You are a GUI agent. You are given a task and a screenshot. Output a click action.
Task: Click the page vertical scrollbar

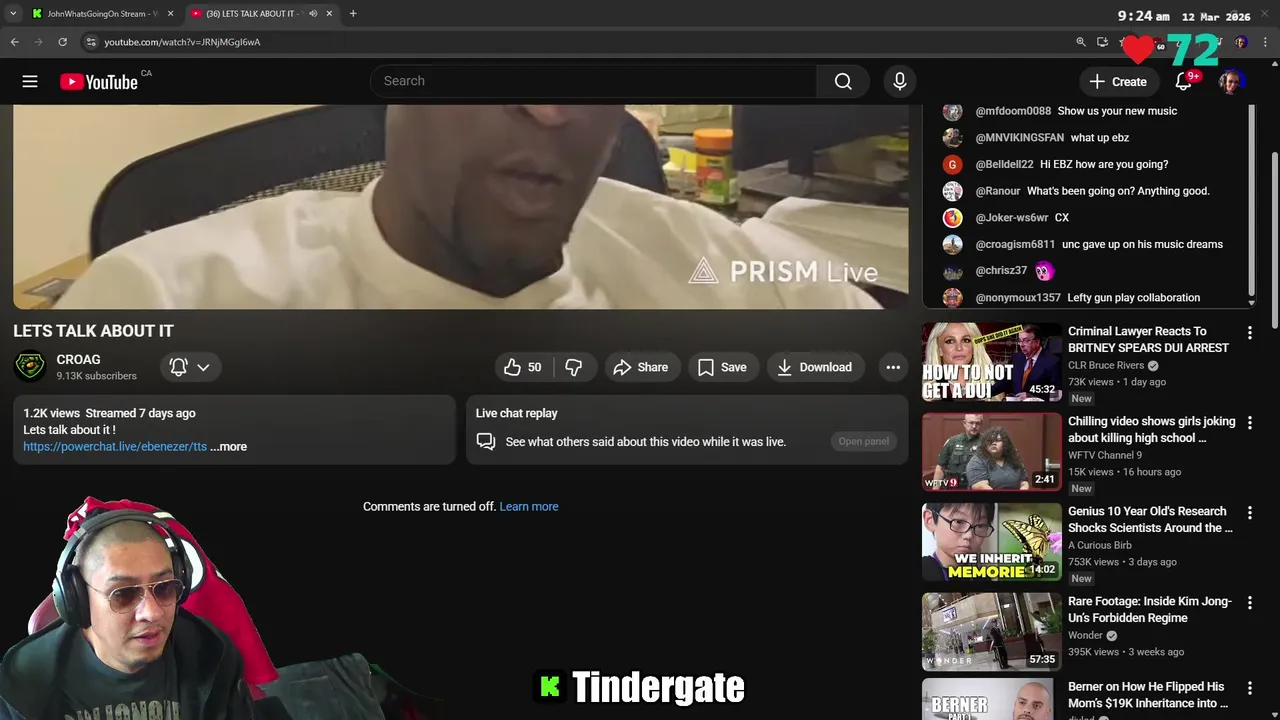tap(1274, 240)
